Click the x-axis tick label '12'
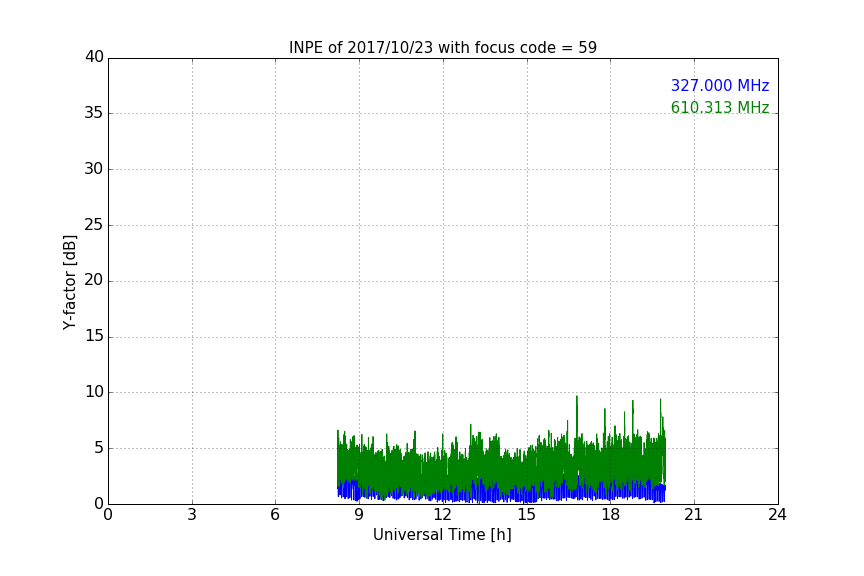 click(x=442, y=515)
